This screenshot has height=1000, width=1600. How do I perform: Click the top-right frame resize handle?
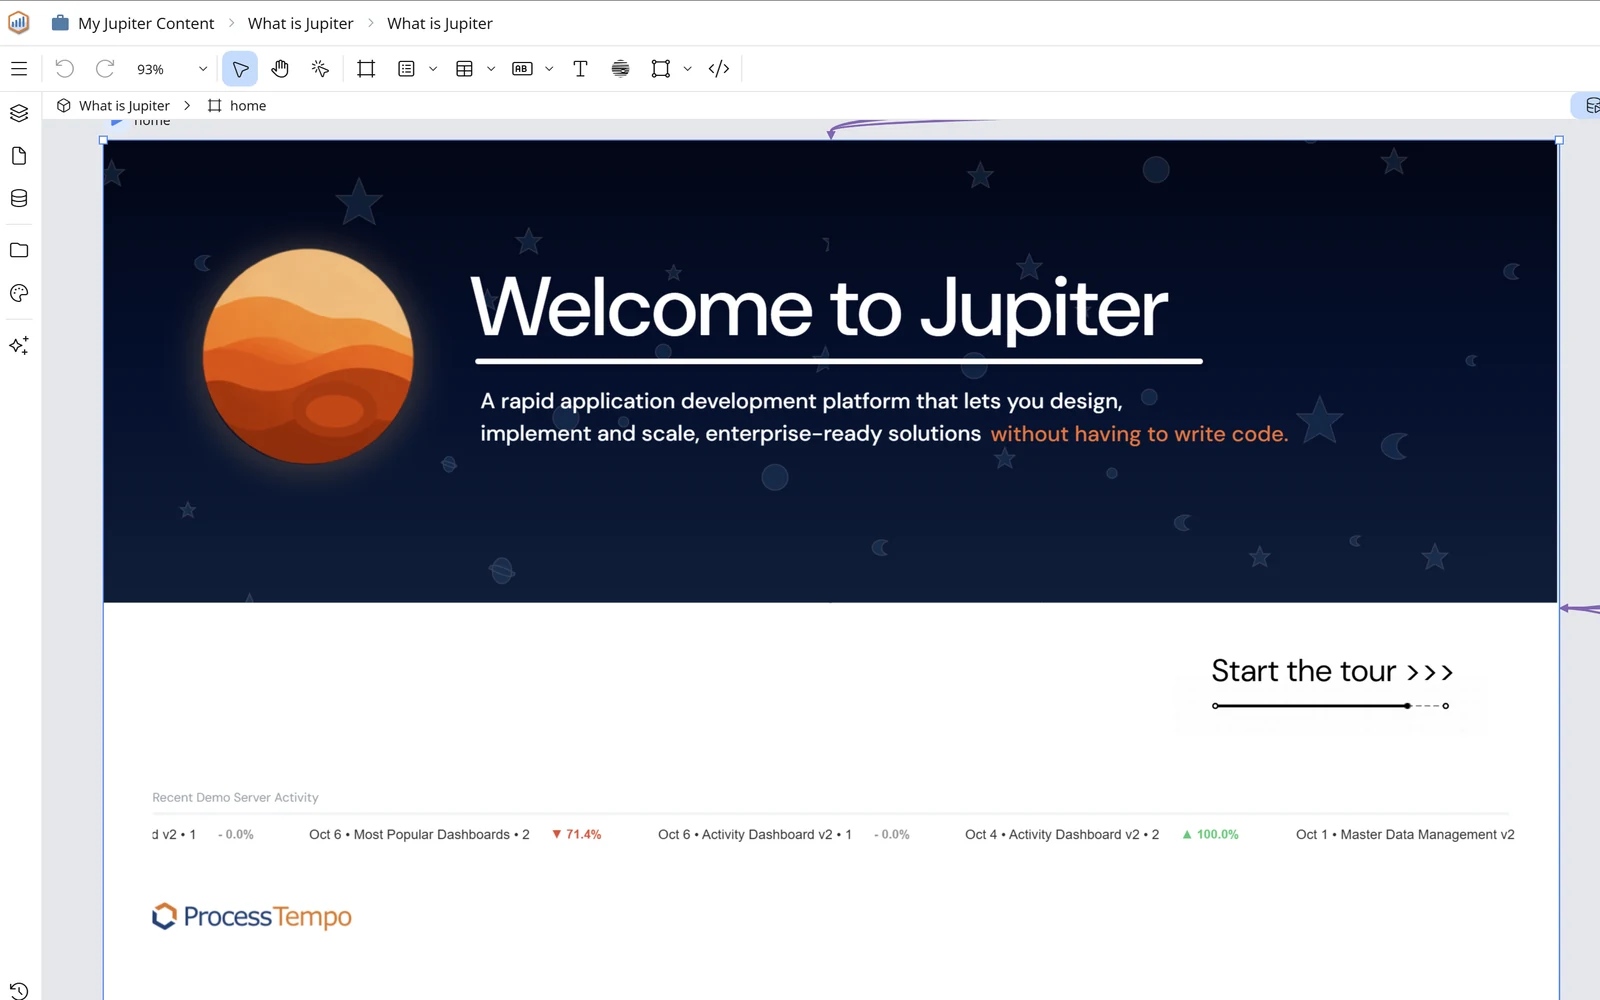[x=1558, y=140]
